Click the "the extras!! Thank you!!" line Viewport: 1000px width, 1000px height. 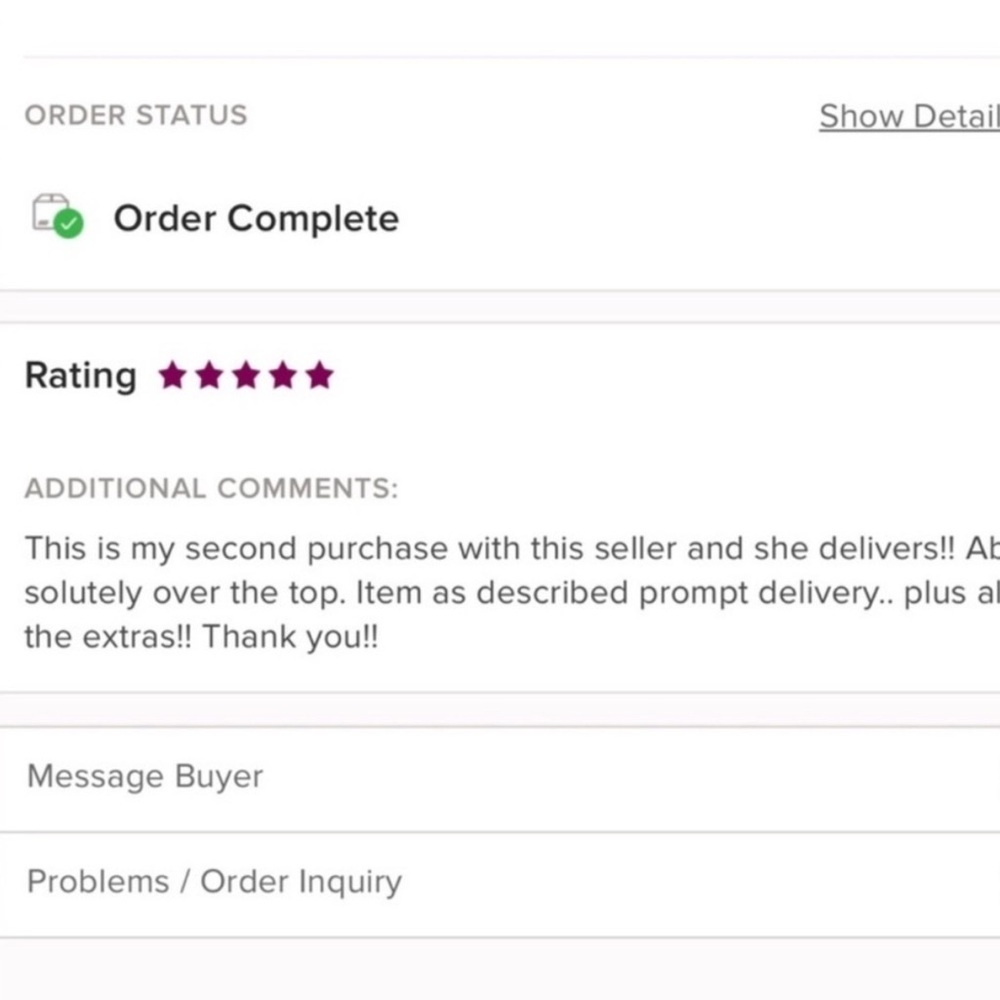[201, 638]
